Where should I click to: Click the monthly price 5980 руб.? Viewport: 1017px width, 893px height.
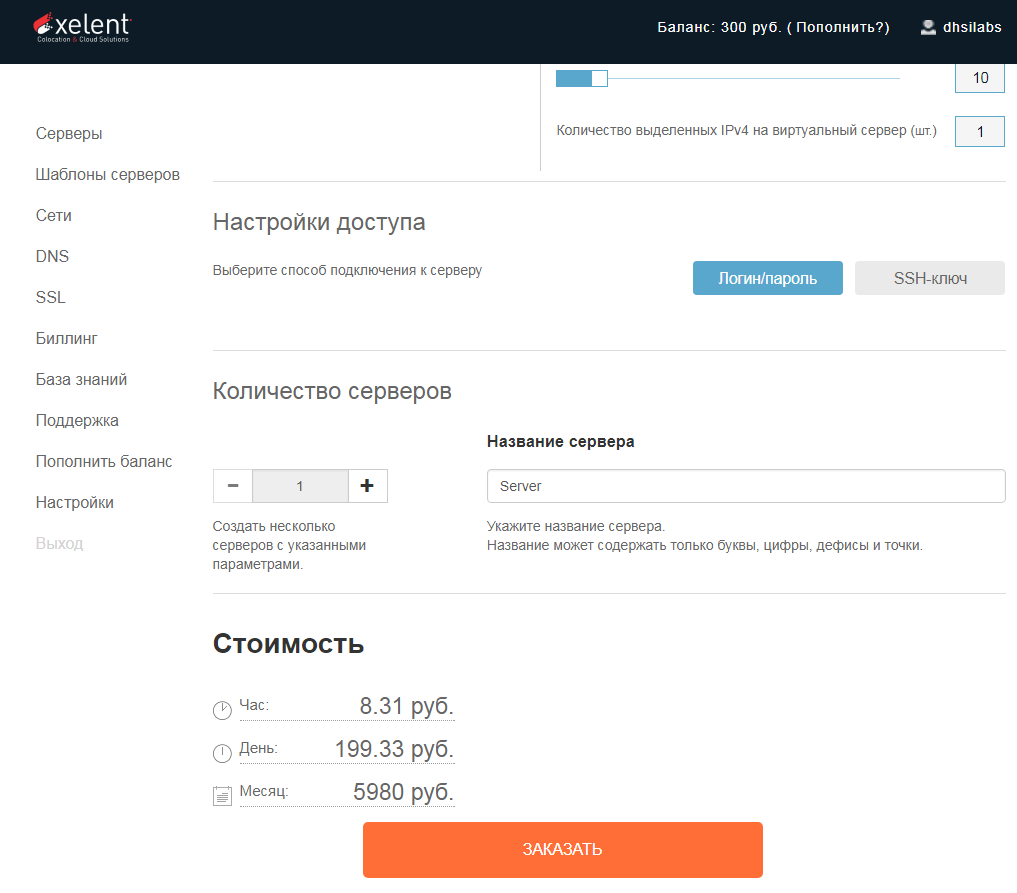403,792
